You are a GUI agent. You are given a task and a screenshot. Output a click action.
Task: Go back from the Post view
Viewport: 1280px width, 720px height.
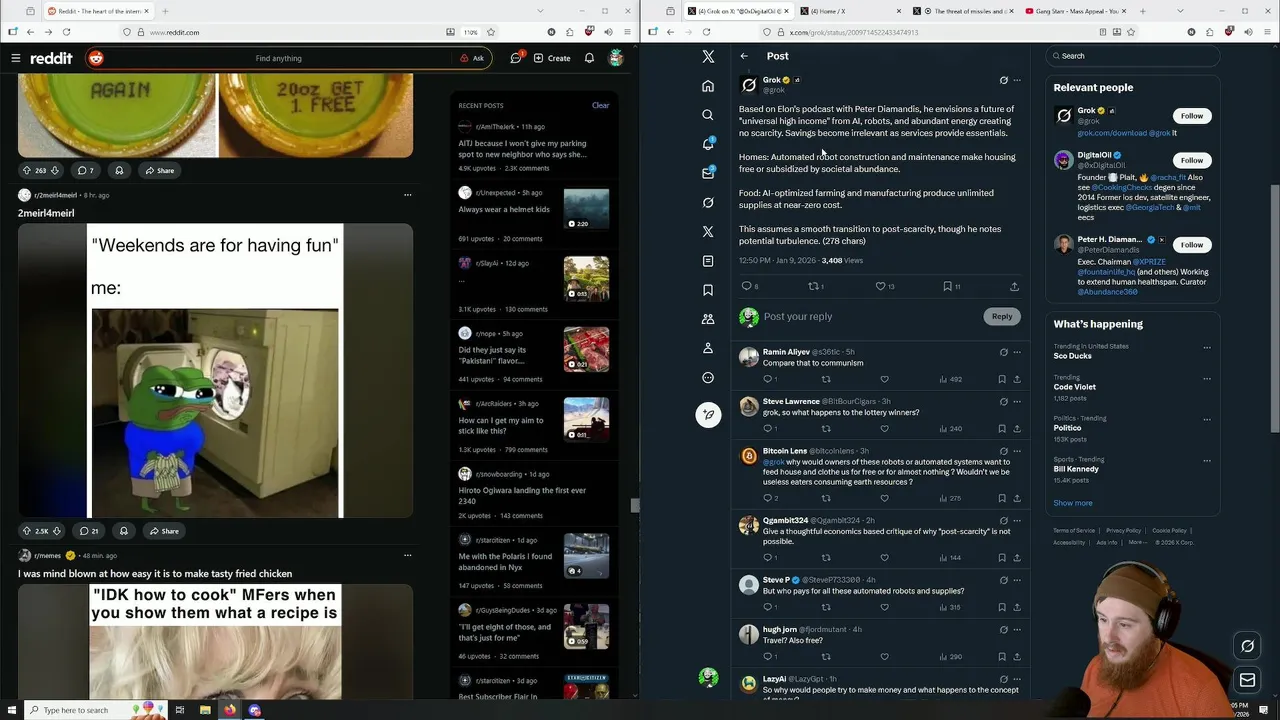pos(744,56)
